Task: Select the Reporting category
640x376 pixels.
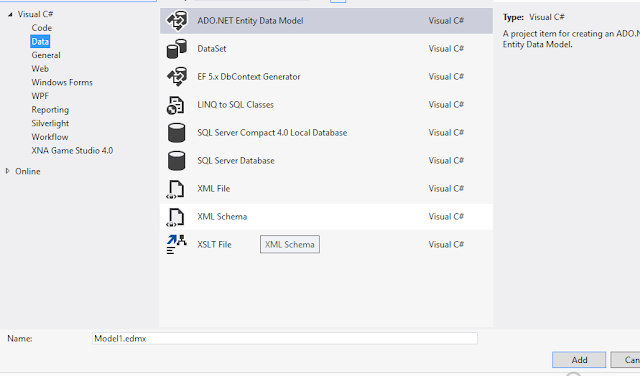Action: pyautogui.click(x=50, y=110)
